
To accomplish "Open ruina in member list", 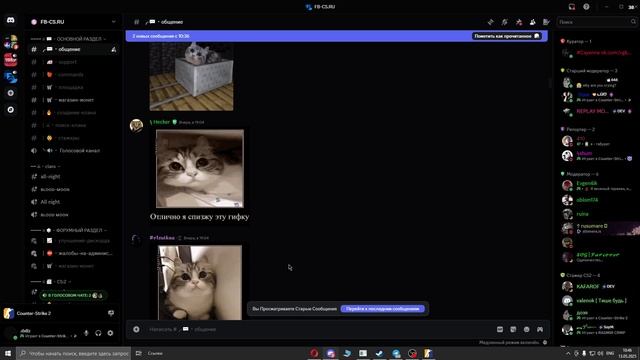I will click(x=597, y=214).
